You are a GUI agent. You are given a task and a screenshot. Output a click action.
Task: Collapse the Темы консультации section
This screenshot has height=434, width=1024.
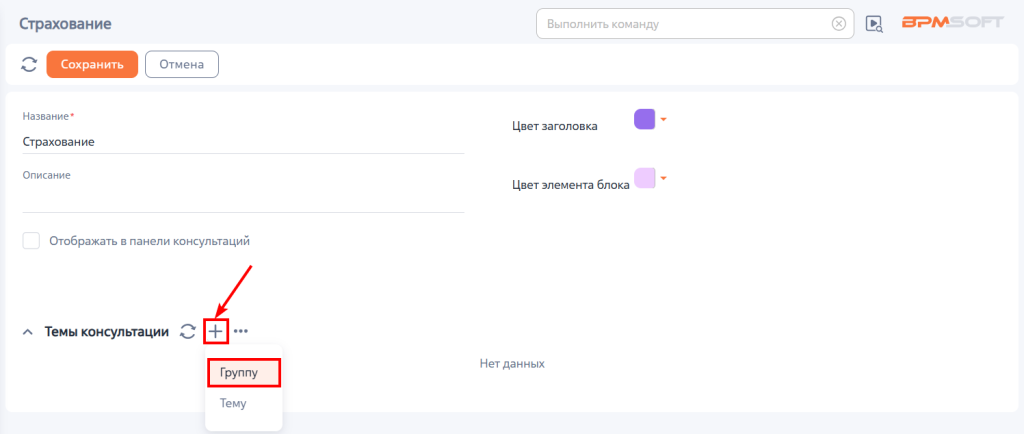click(27, 332)
